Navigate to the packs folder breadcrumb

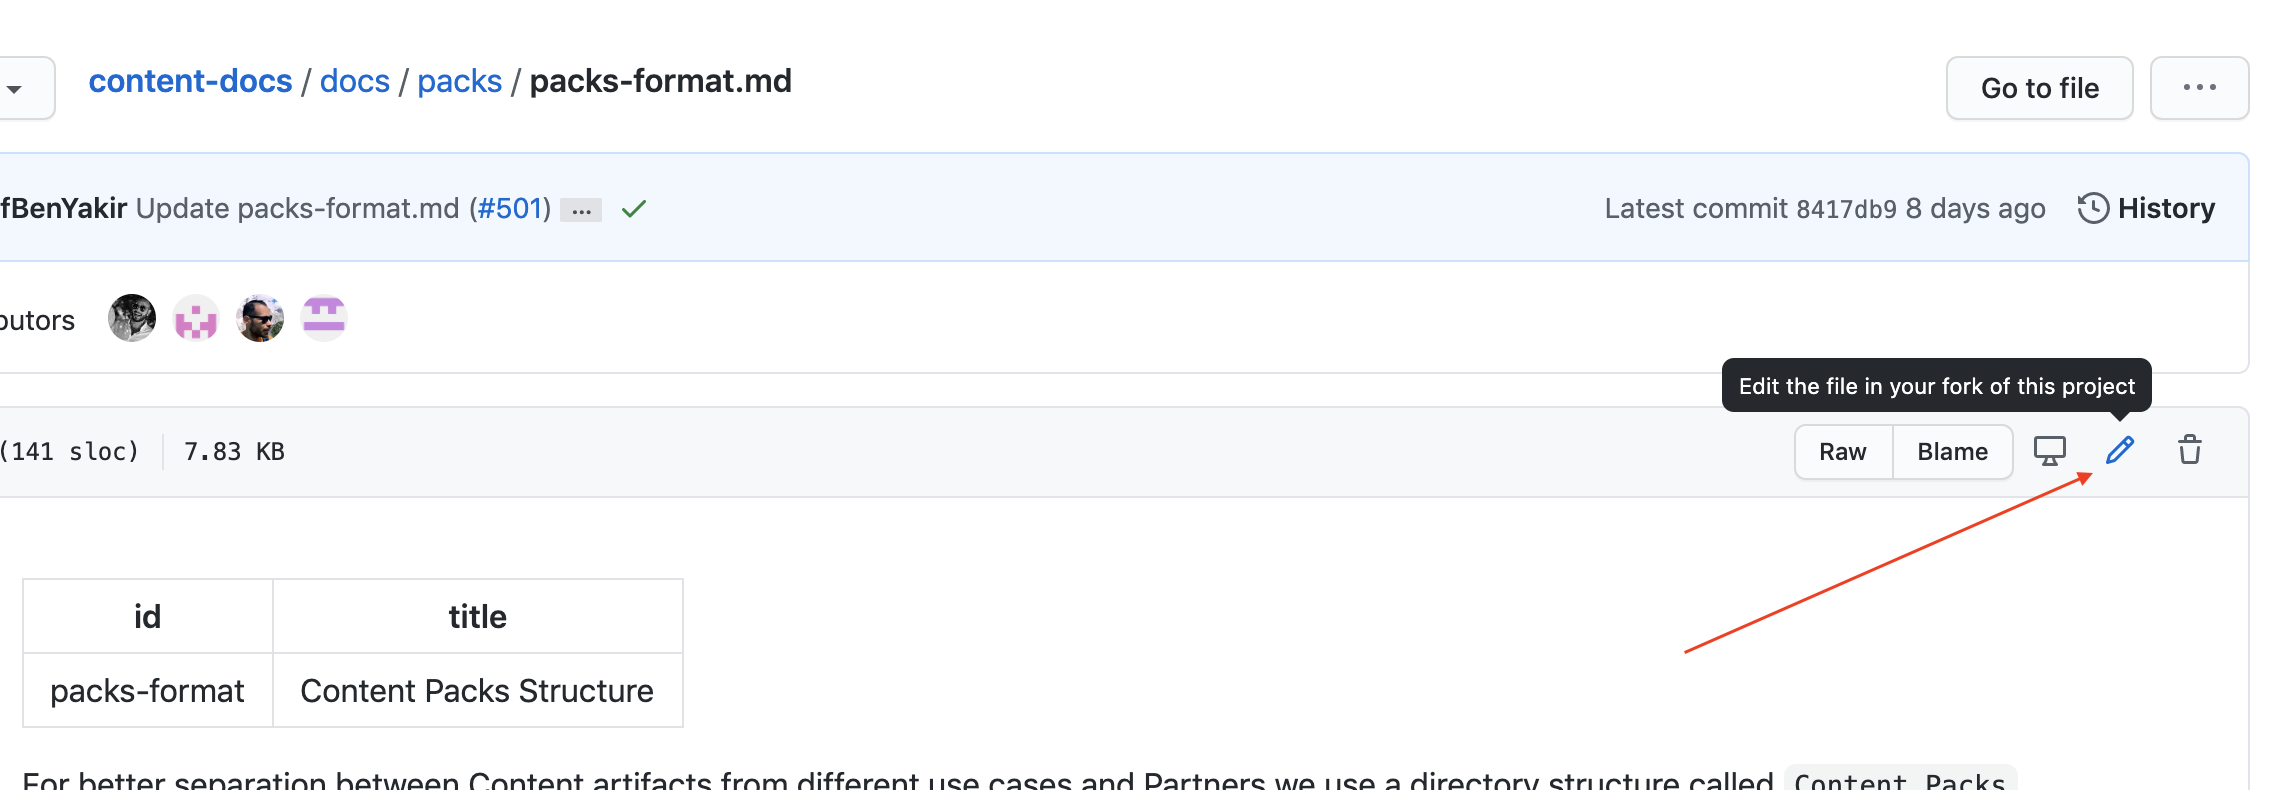[459, 81]
